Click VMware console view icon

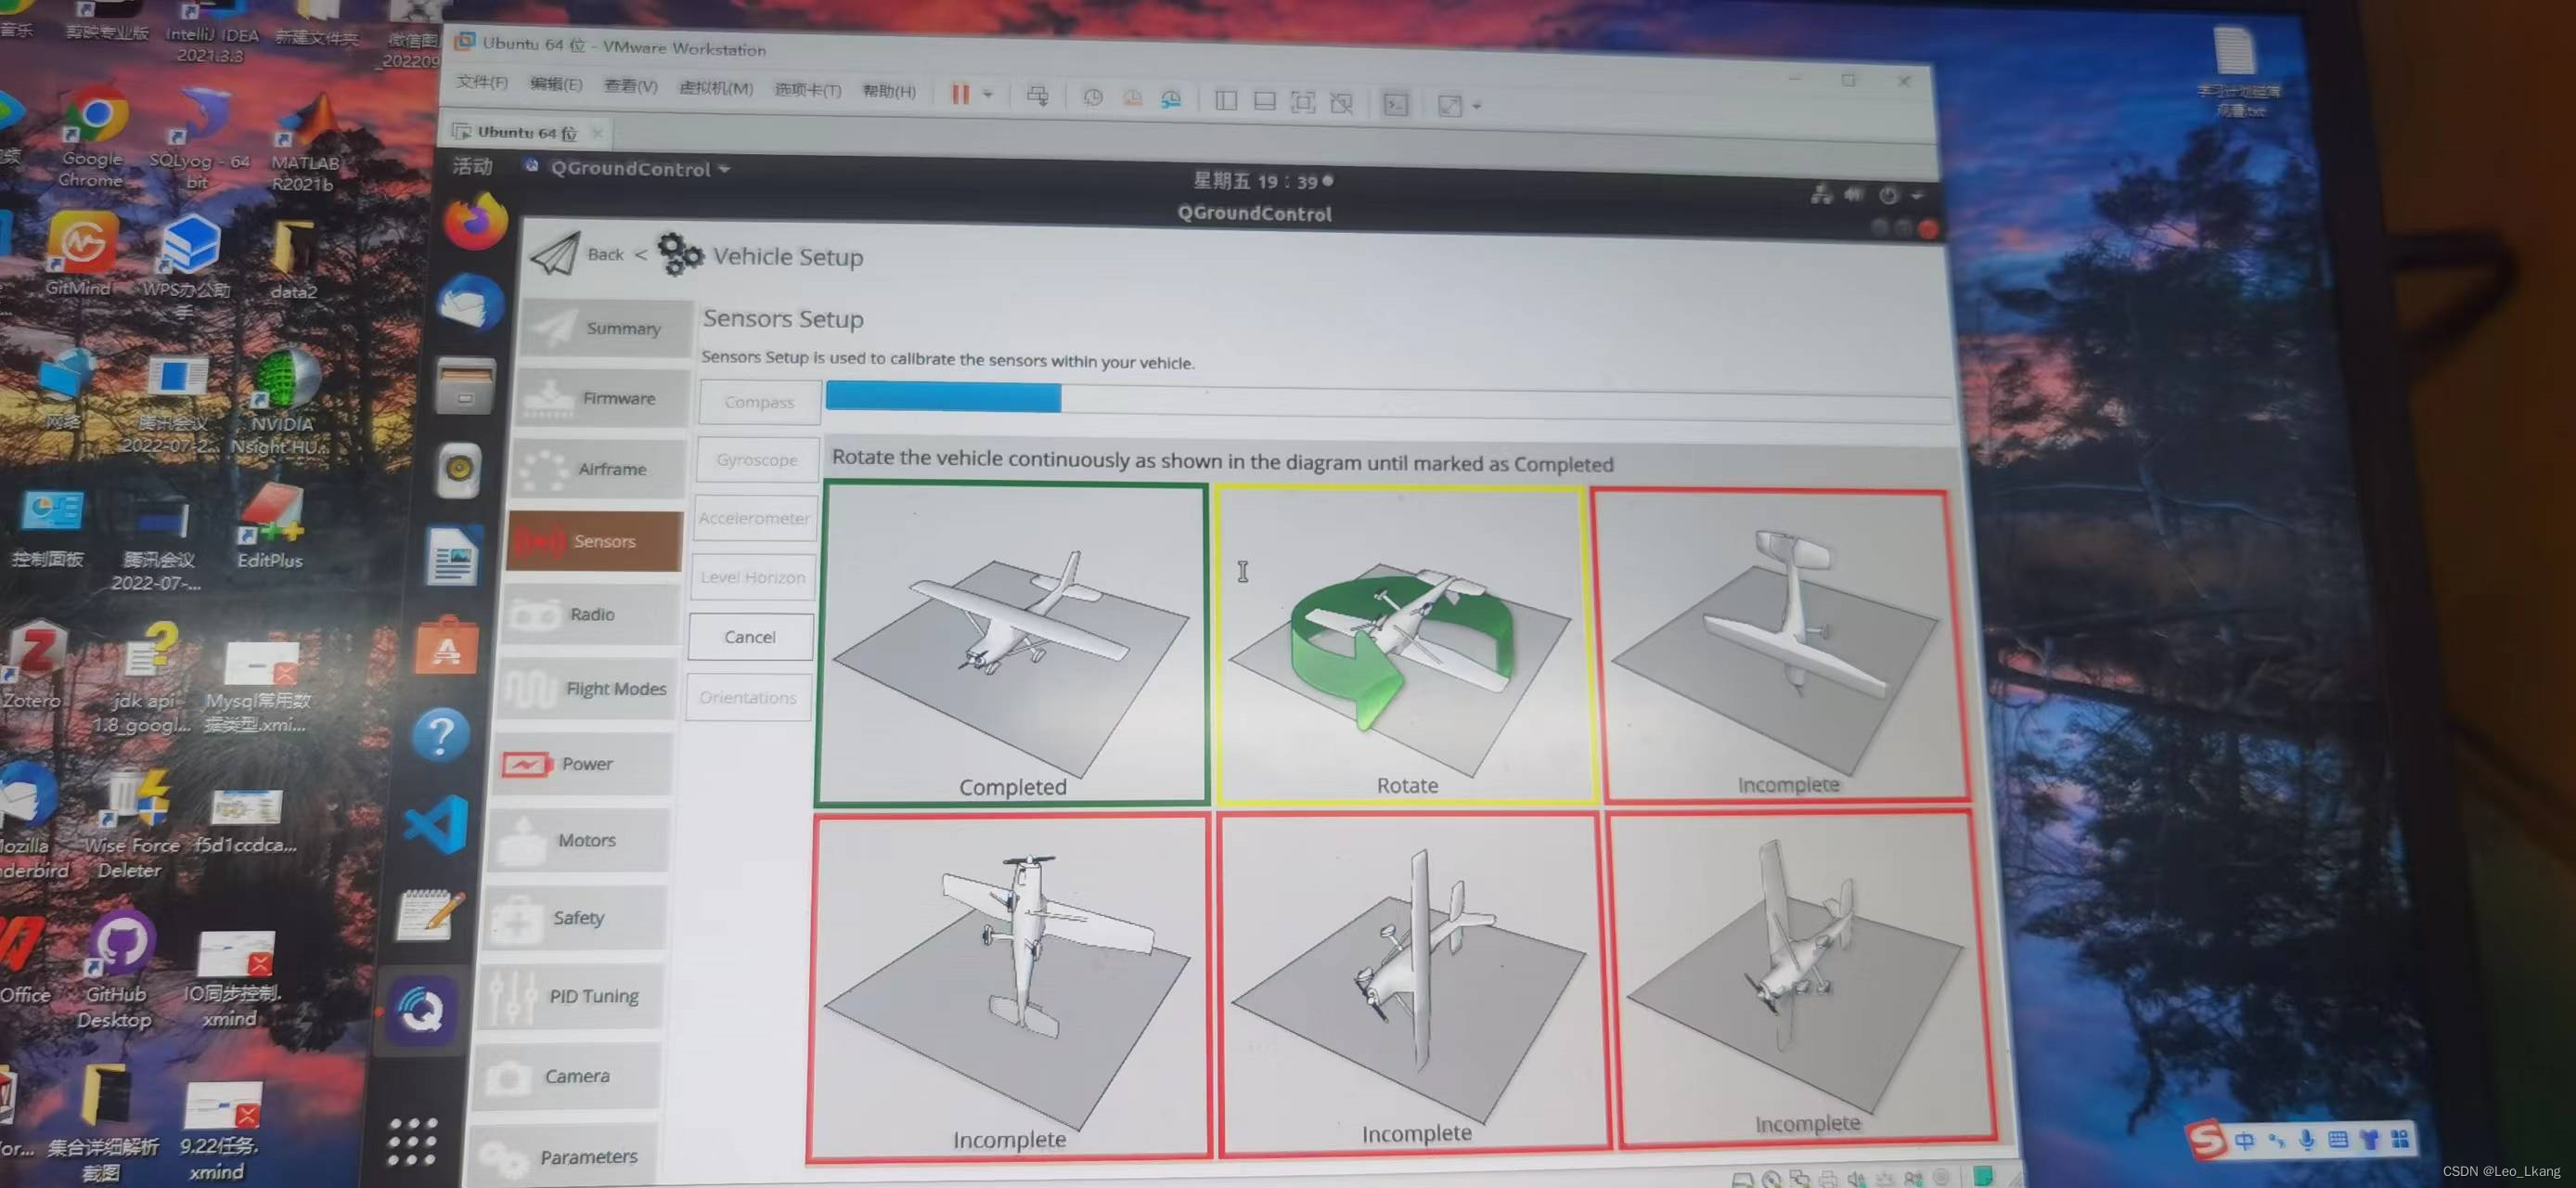(x=1396, y=103)
